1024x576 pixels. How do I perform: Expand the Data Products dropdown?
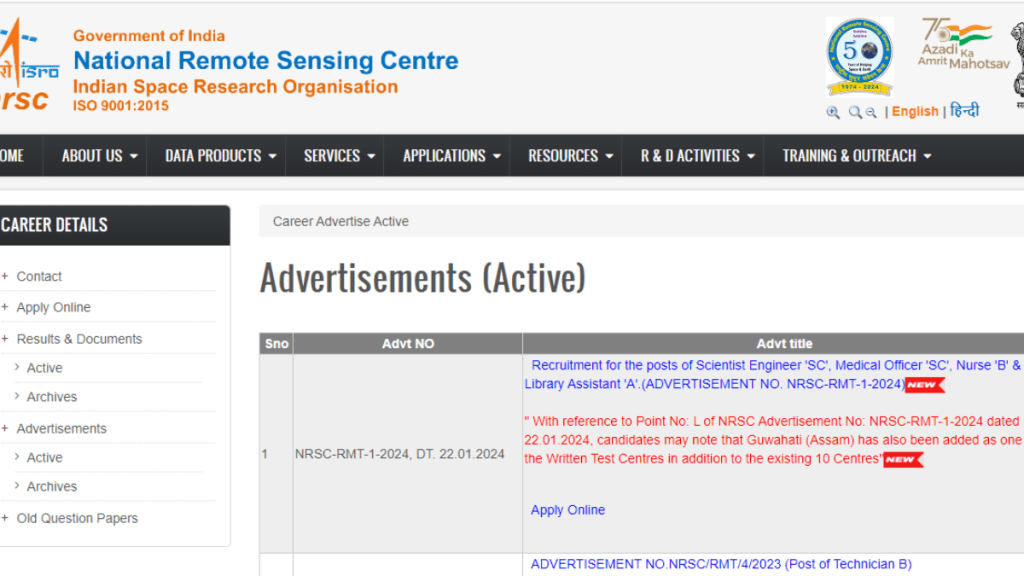coord(220,156)
